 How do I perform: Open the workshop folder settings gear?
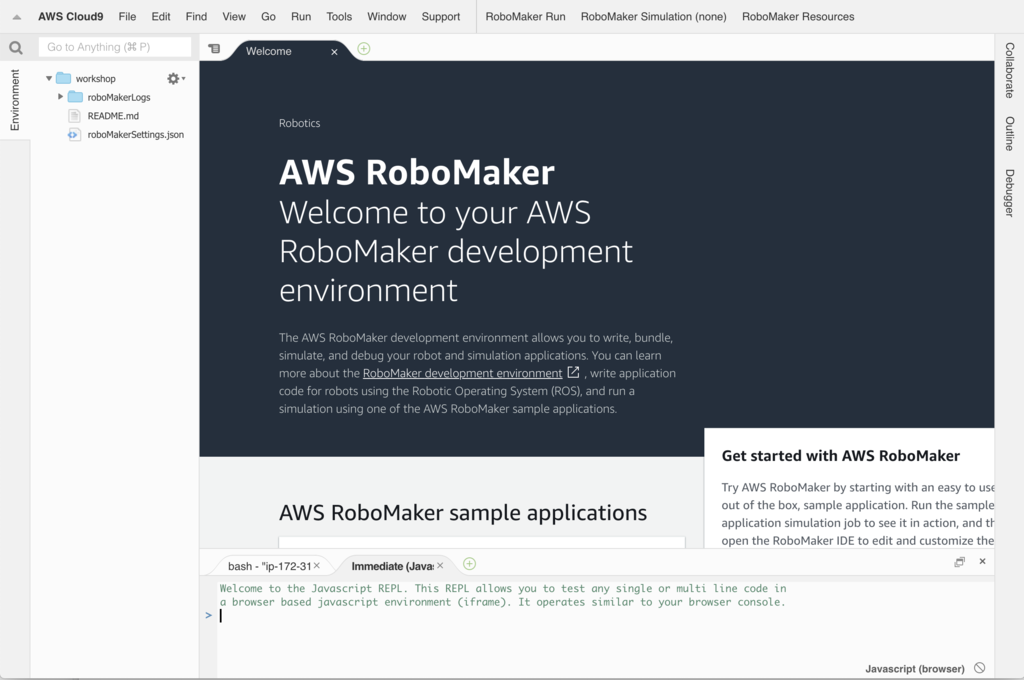pyautogui.click(x=174, y=78)
